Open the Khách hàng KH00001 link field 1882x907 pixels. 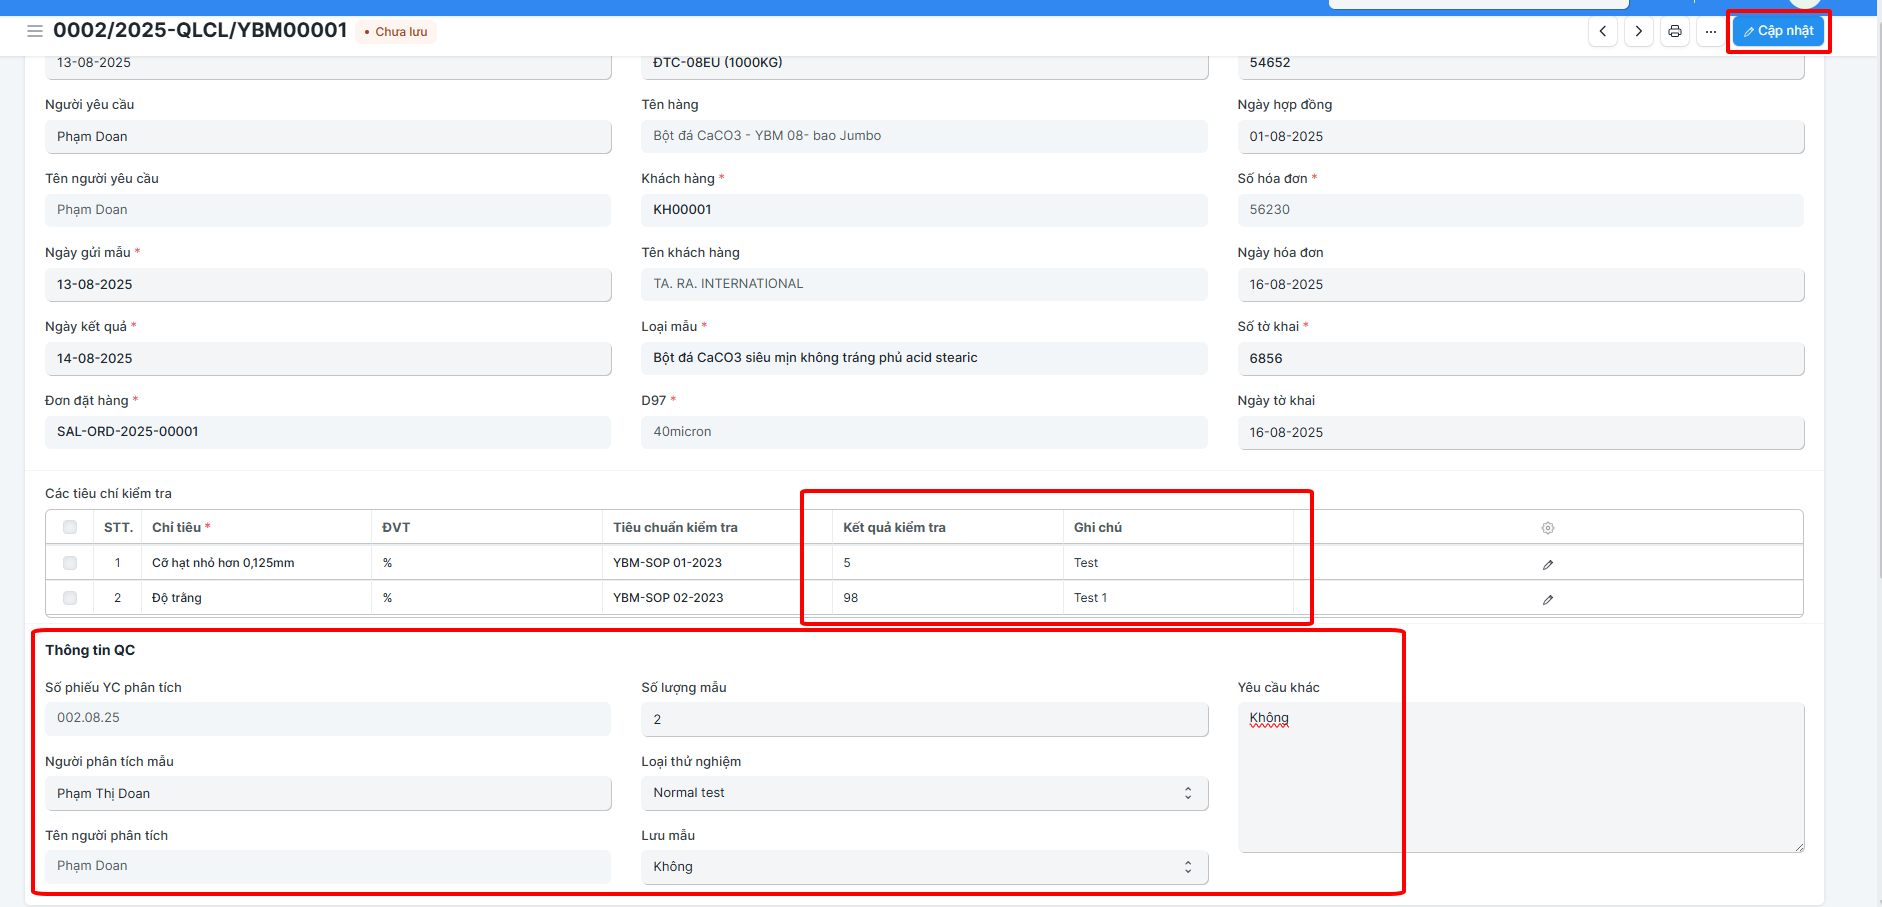tap(924, 210)
